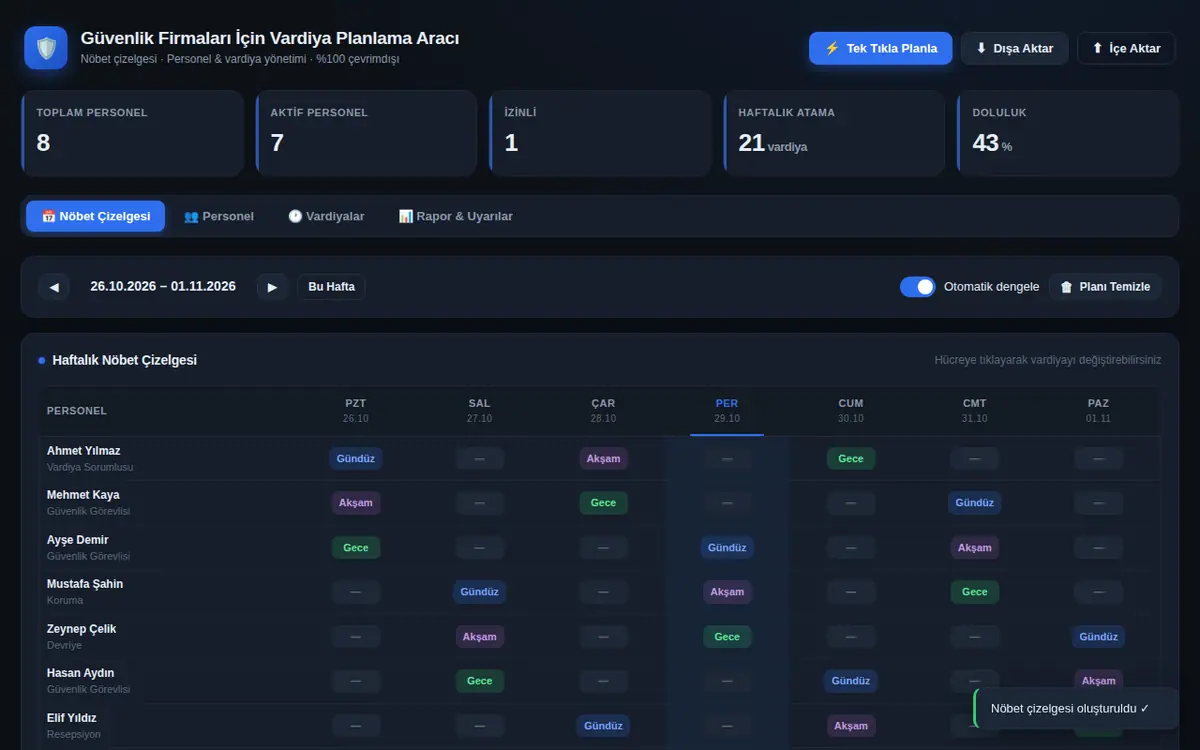1200x750 pixels.
Task: Click Ahmet Yılmaz's Friday Gece shift
Action: tap(851, 459)
